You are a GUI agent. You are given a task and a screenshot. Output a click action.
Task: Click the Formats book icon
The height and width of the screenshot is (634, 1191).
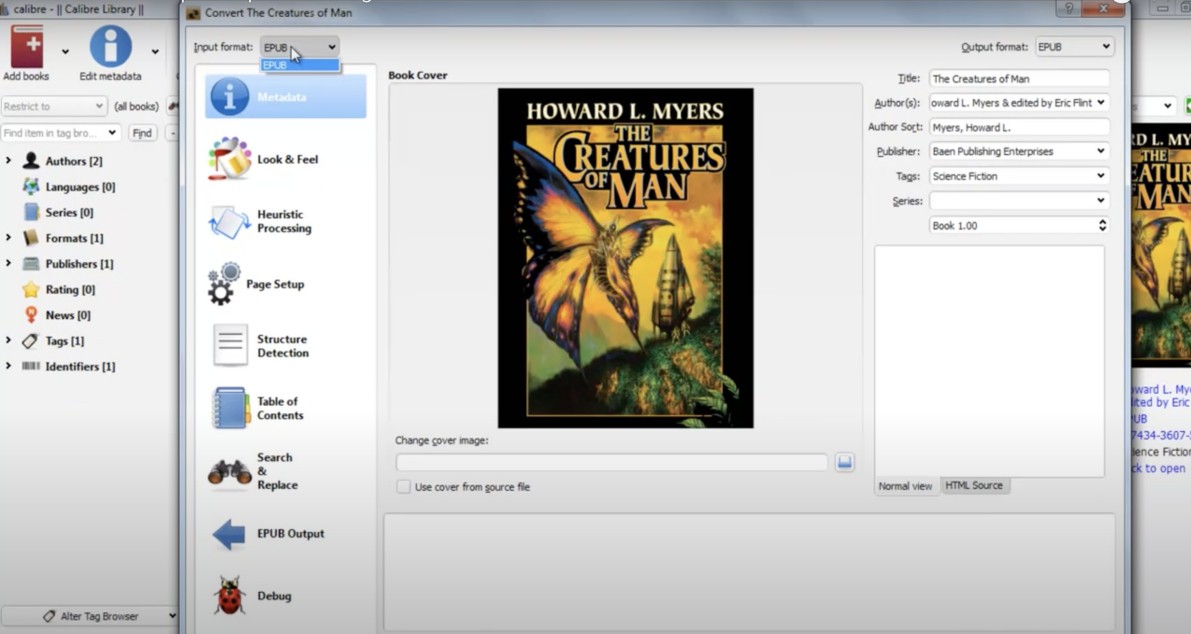pyautogui.click(x=31, y=238)
